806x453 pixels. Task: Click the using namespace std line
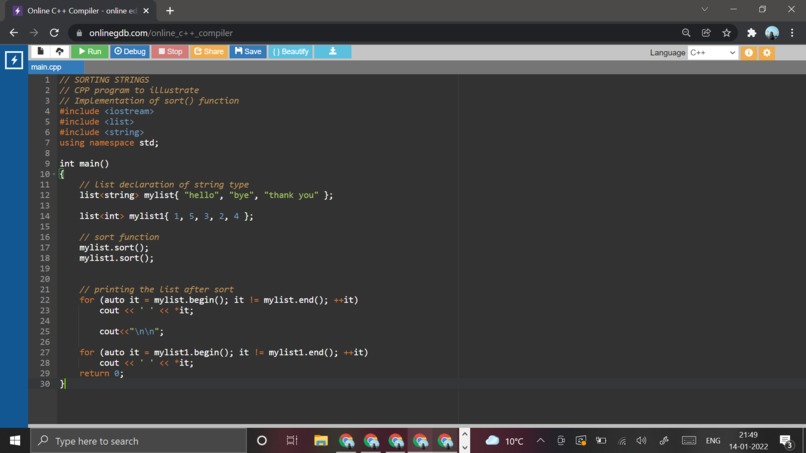[x=109, y=143]
